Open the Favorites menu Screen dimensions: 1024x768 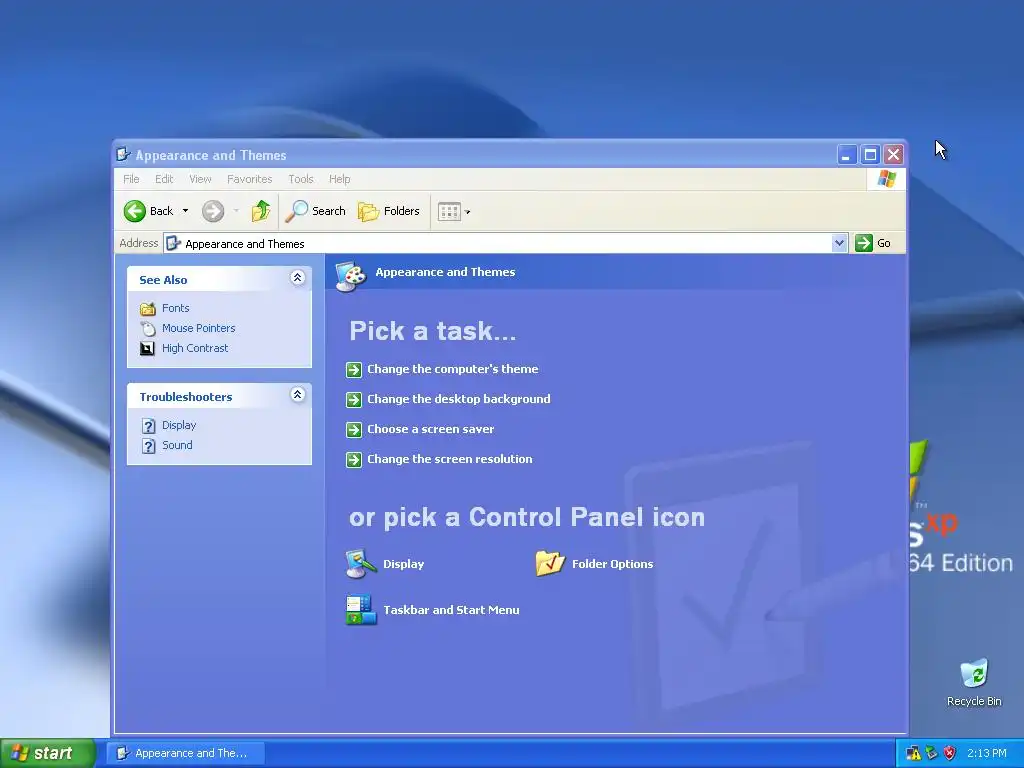pyautogui.click(x=249, y=179)
